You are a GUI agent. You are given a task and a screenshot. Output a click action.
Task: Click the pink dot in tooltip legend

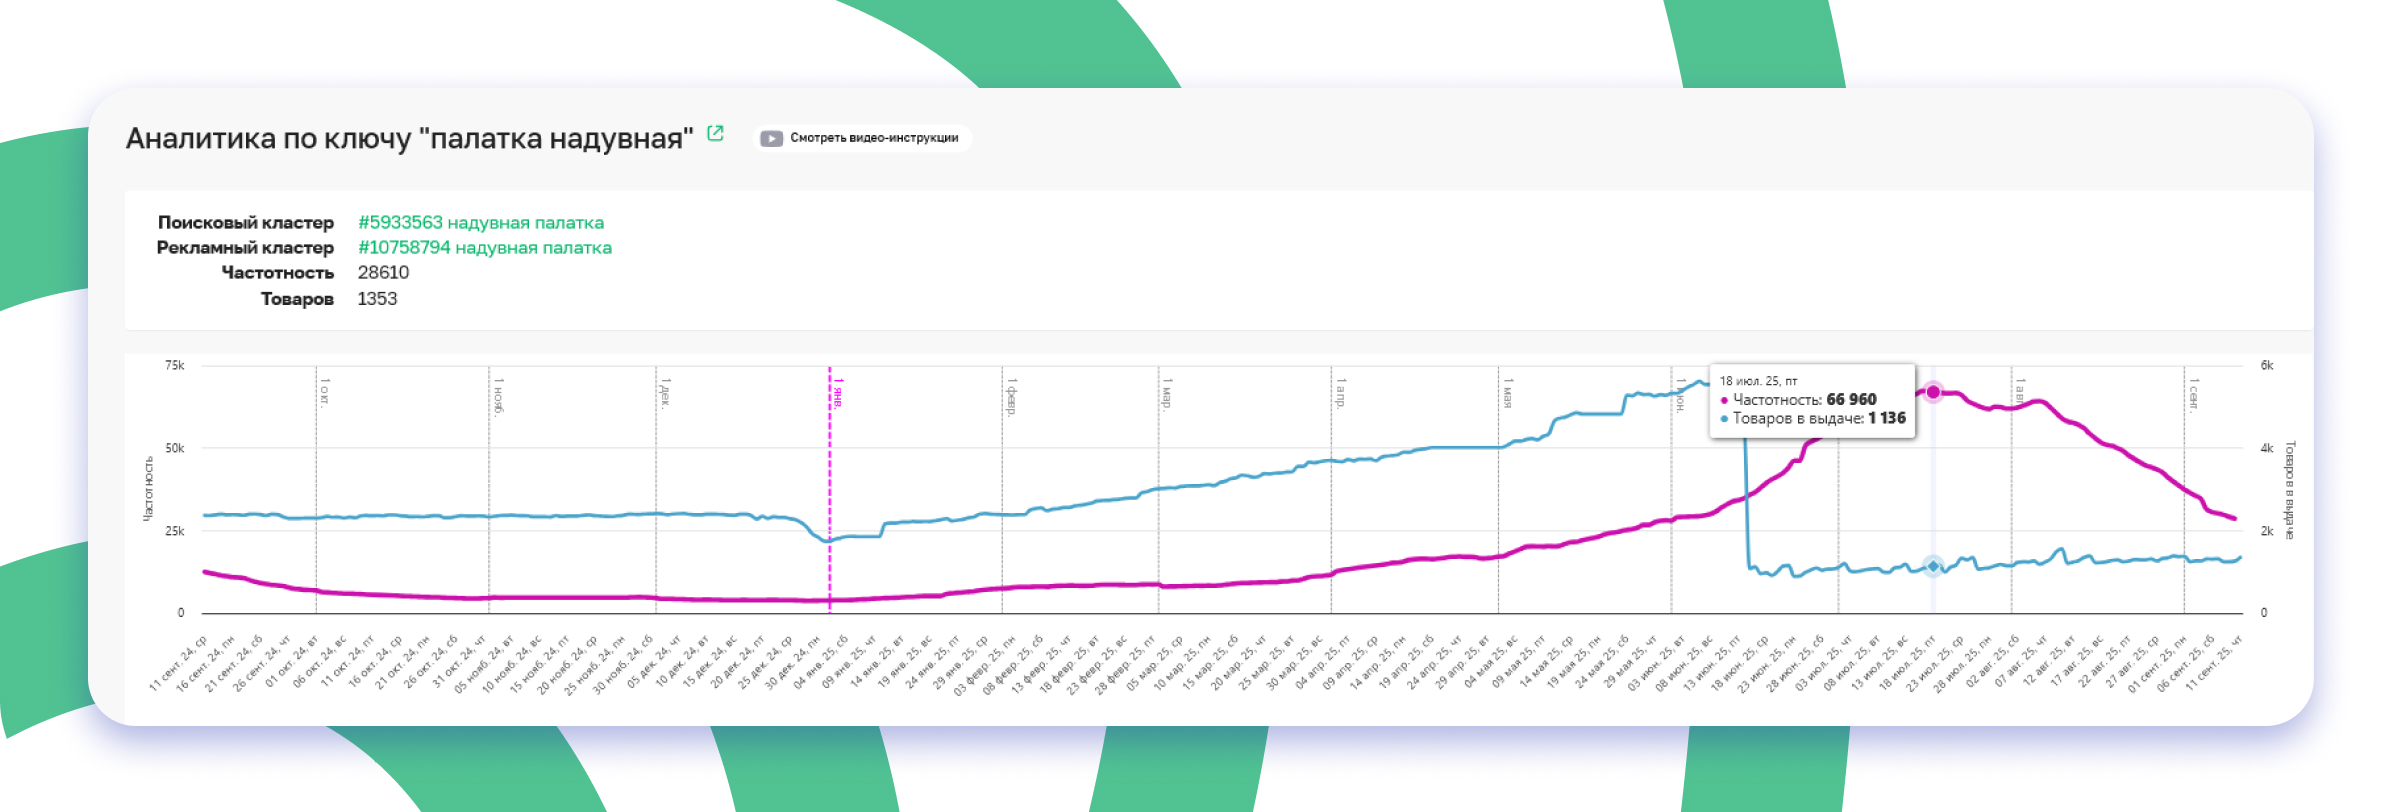point(1724,400)
